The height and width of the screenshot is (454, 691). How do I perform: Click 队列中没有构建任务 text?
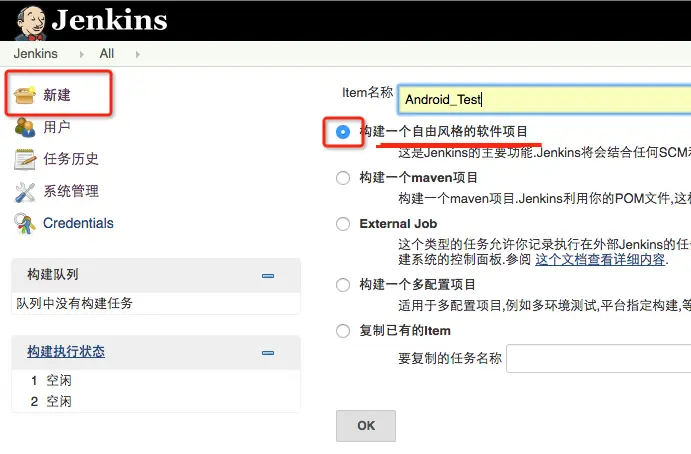click(x=74, y=303)
